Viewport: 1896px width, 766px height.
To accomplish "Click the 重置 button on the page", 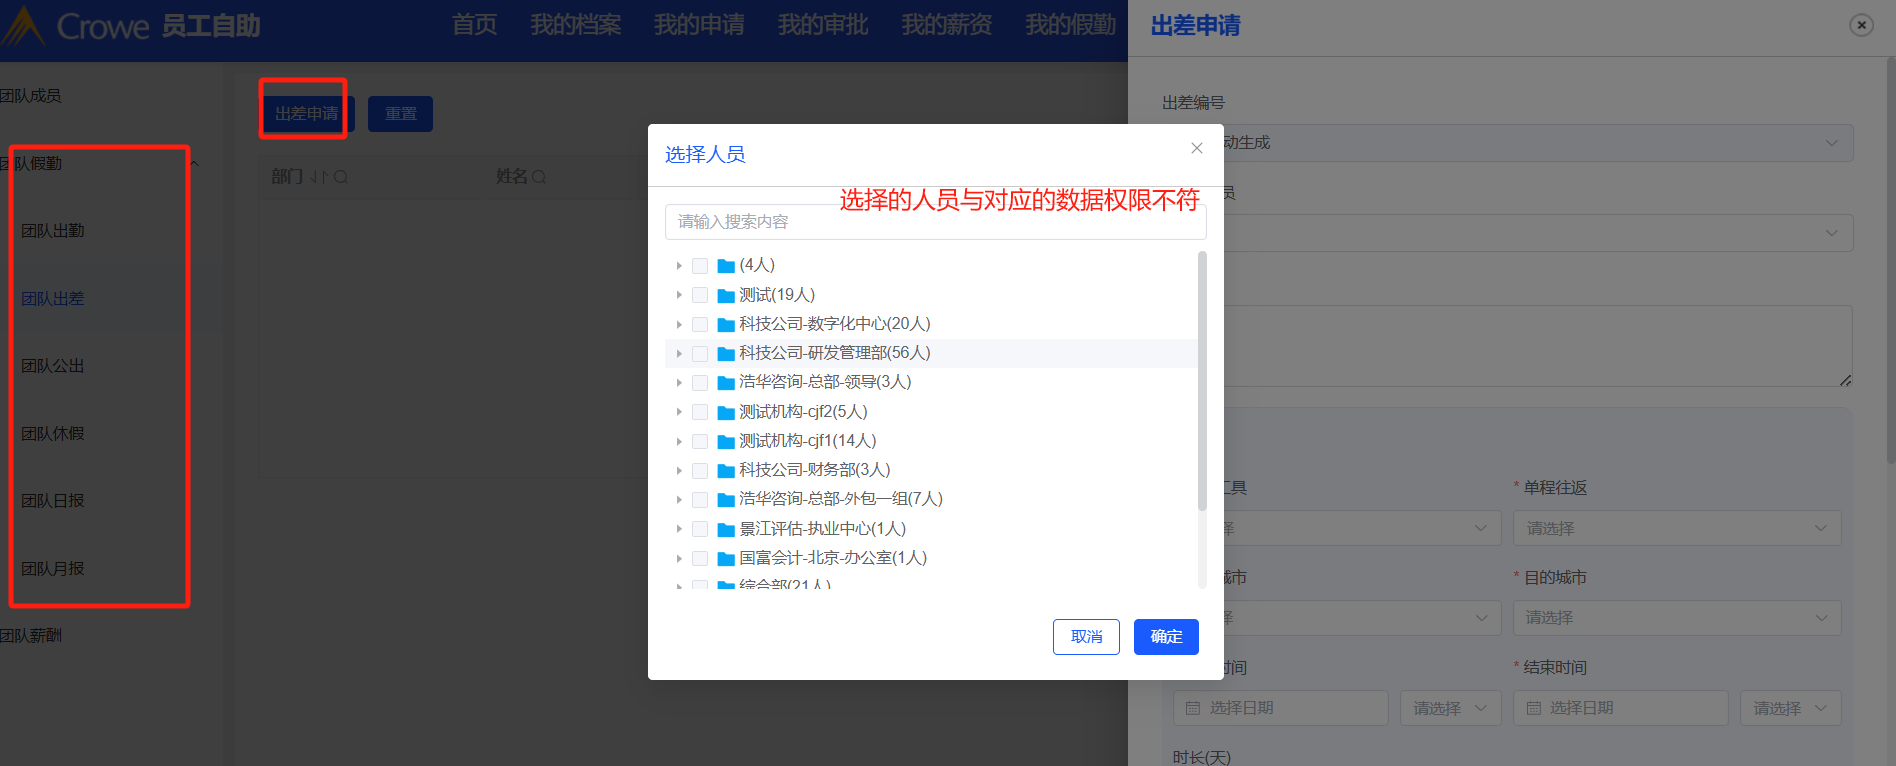I will [x=400, y=114].
